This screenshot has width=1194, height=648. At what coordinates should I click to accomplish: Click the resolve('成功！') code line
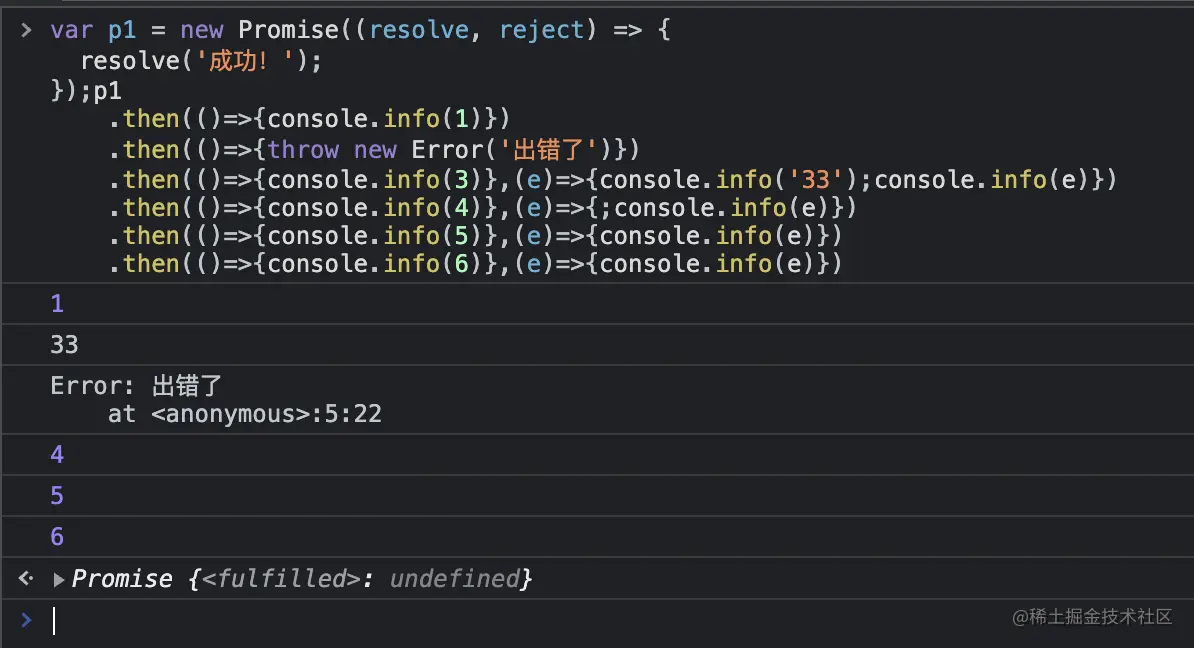(201, 61)
